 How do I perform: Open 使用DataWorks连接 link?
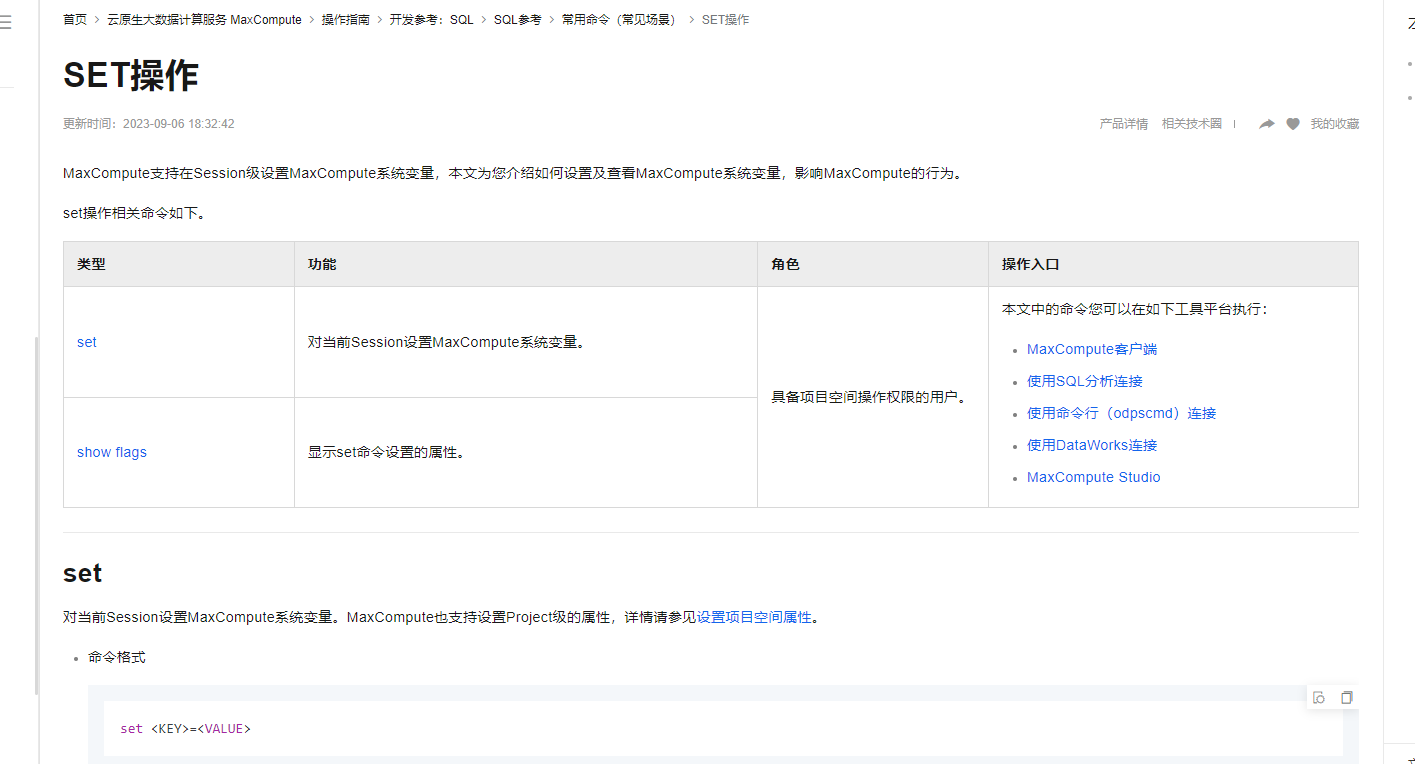pos(1092,445)
